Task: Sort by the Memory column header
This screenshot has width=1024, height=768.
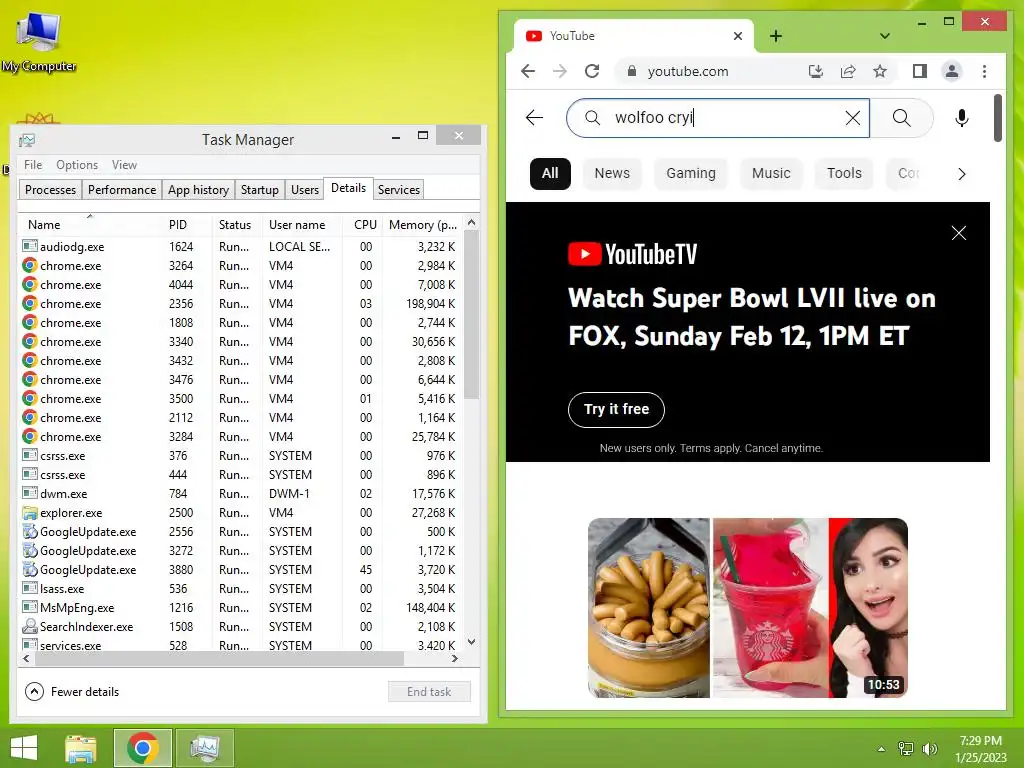Action: click(423, 225)
